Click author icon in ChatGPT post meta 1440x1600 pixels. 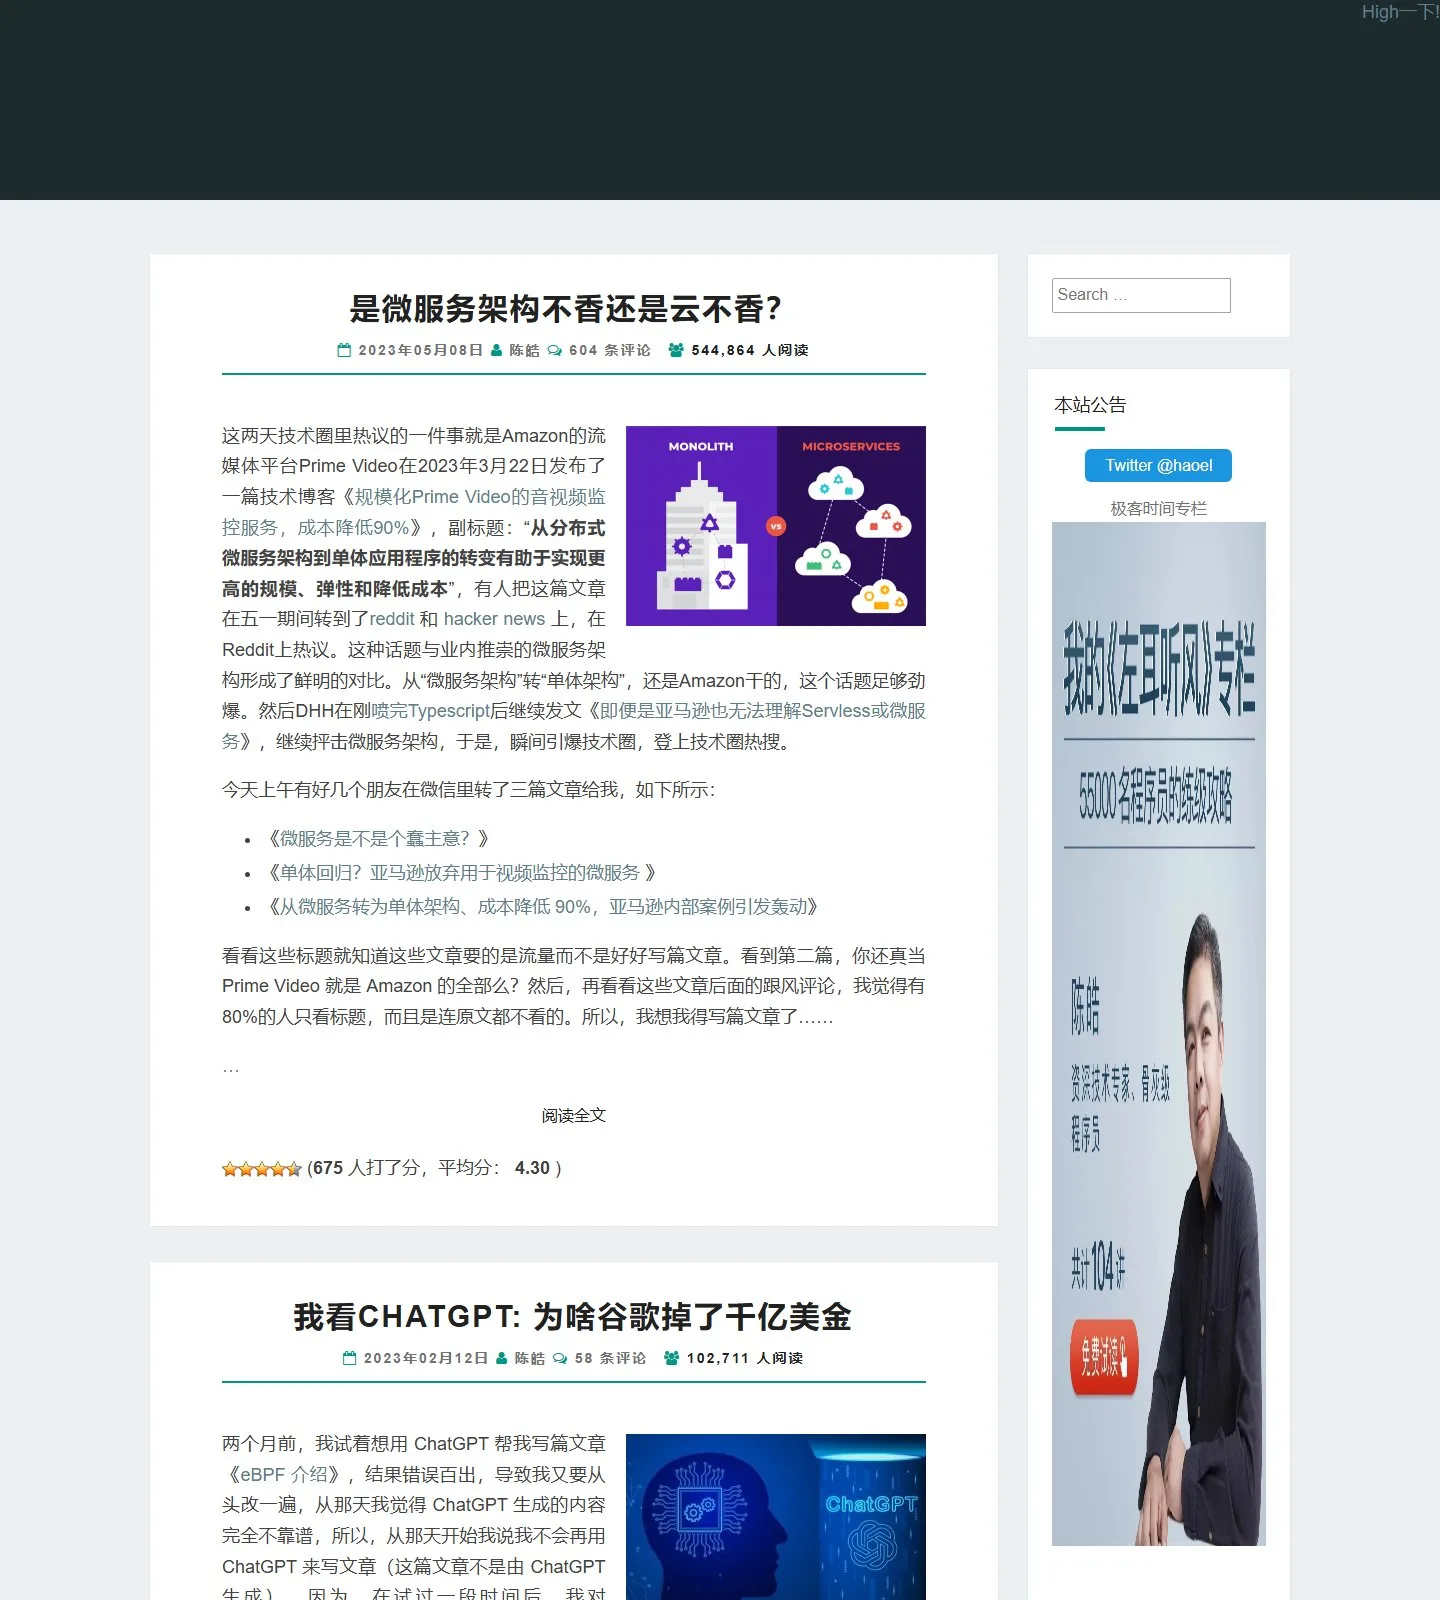[x=502, y=1358]
